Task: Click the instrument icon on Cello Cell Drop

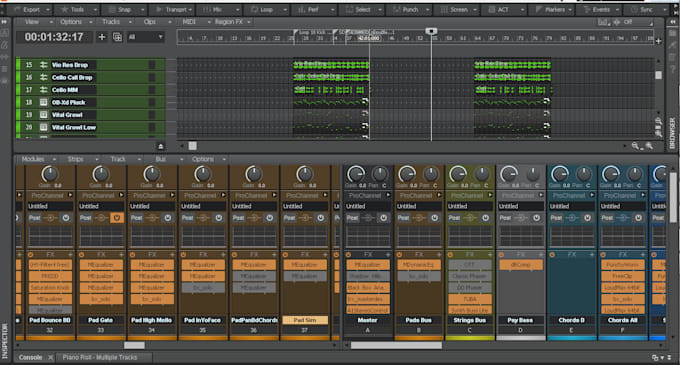Action: point(43,78)
